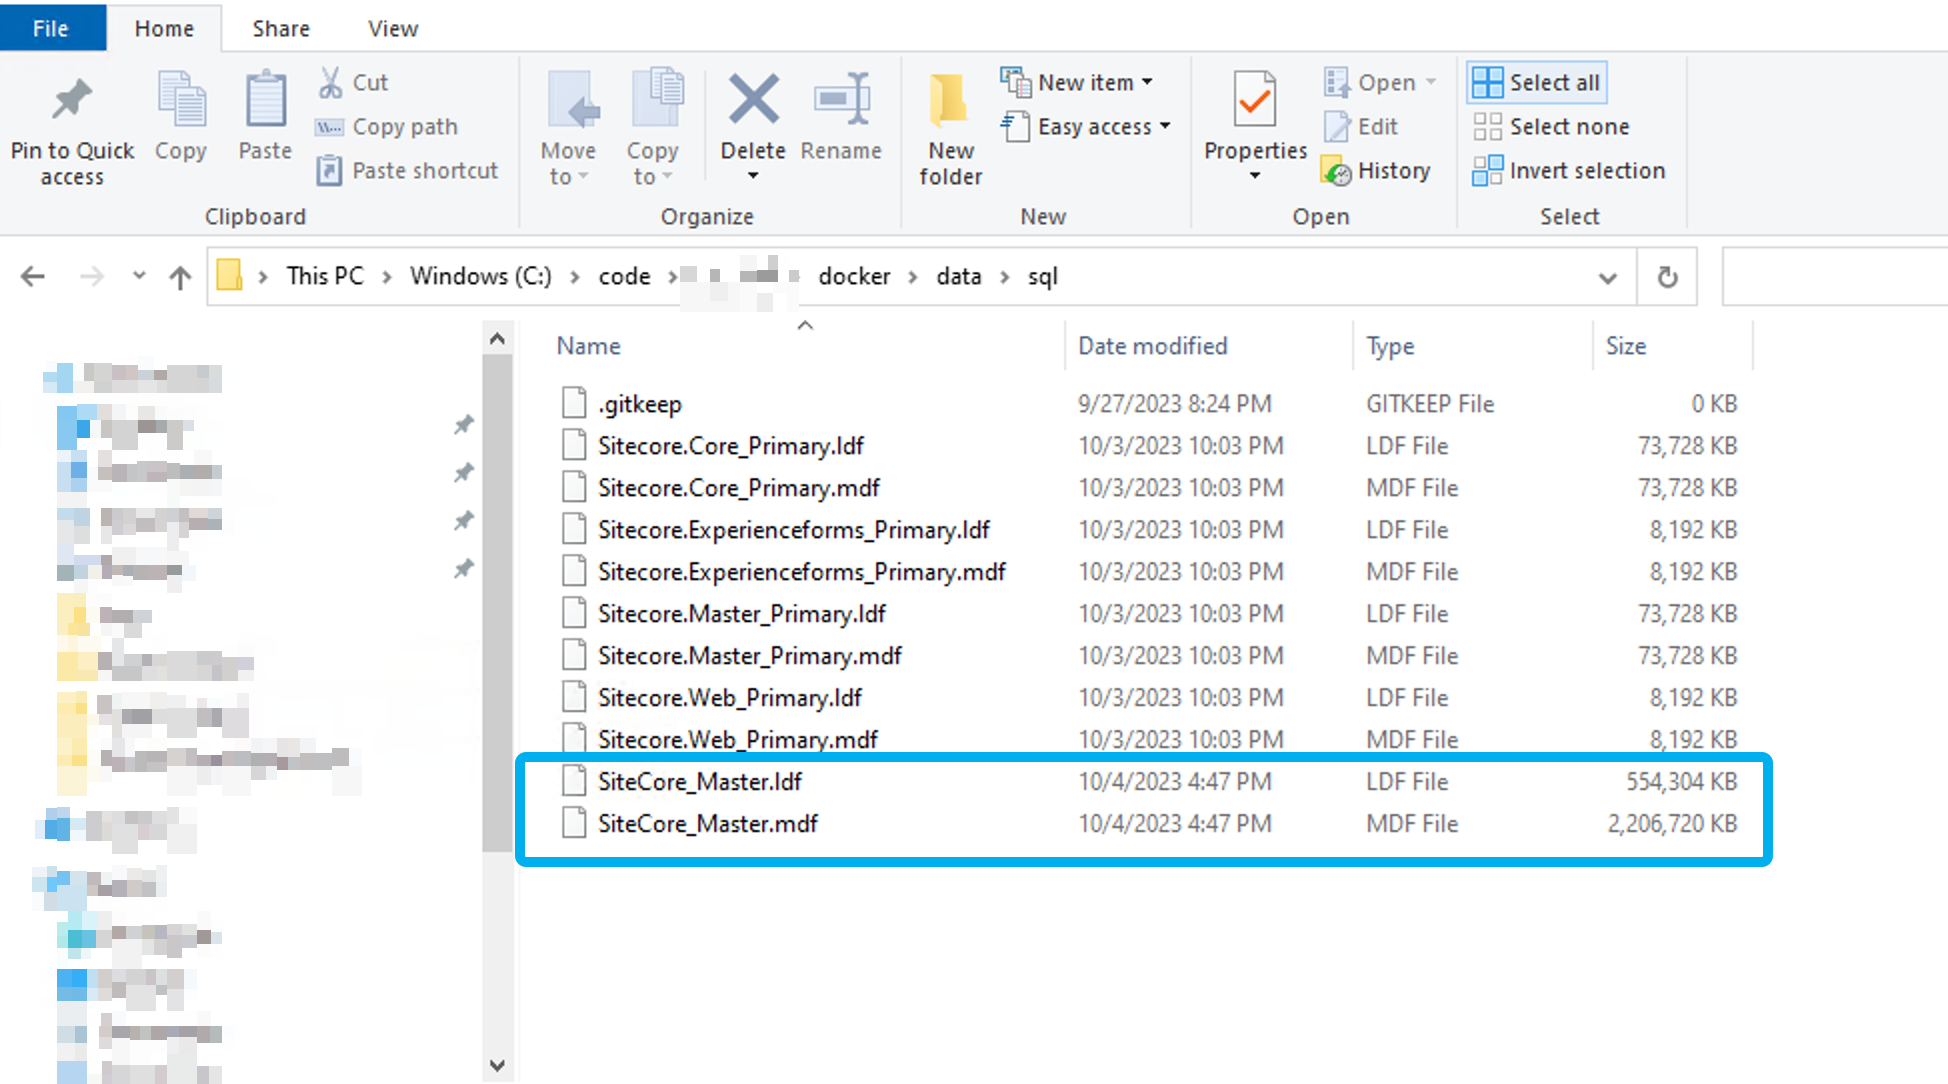1948x1084 pixels.
Task: Open the Copy to command
Action: click(653, 127)
